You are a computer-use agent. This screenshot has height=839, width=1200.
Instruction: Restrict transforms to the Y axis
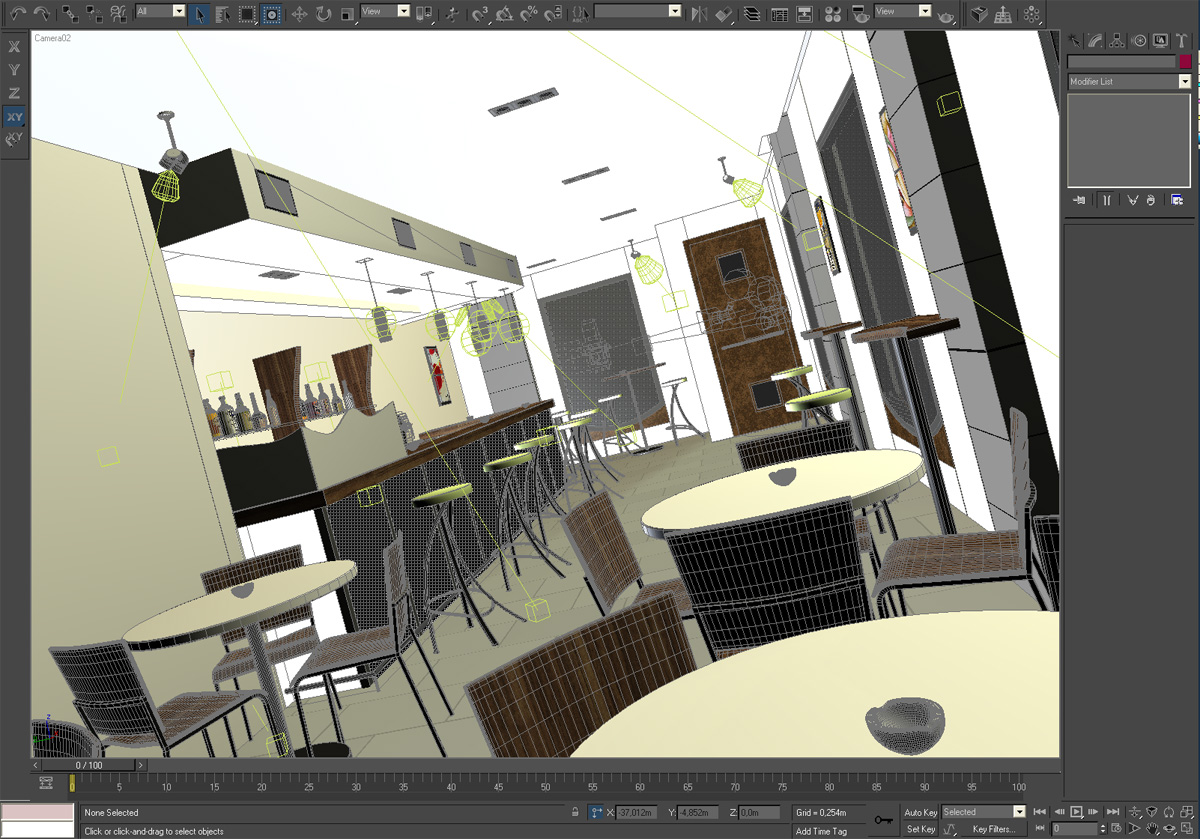(14, 70)
